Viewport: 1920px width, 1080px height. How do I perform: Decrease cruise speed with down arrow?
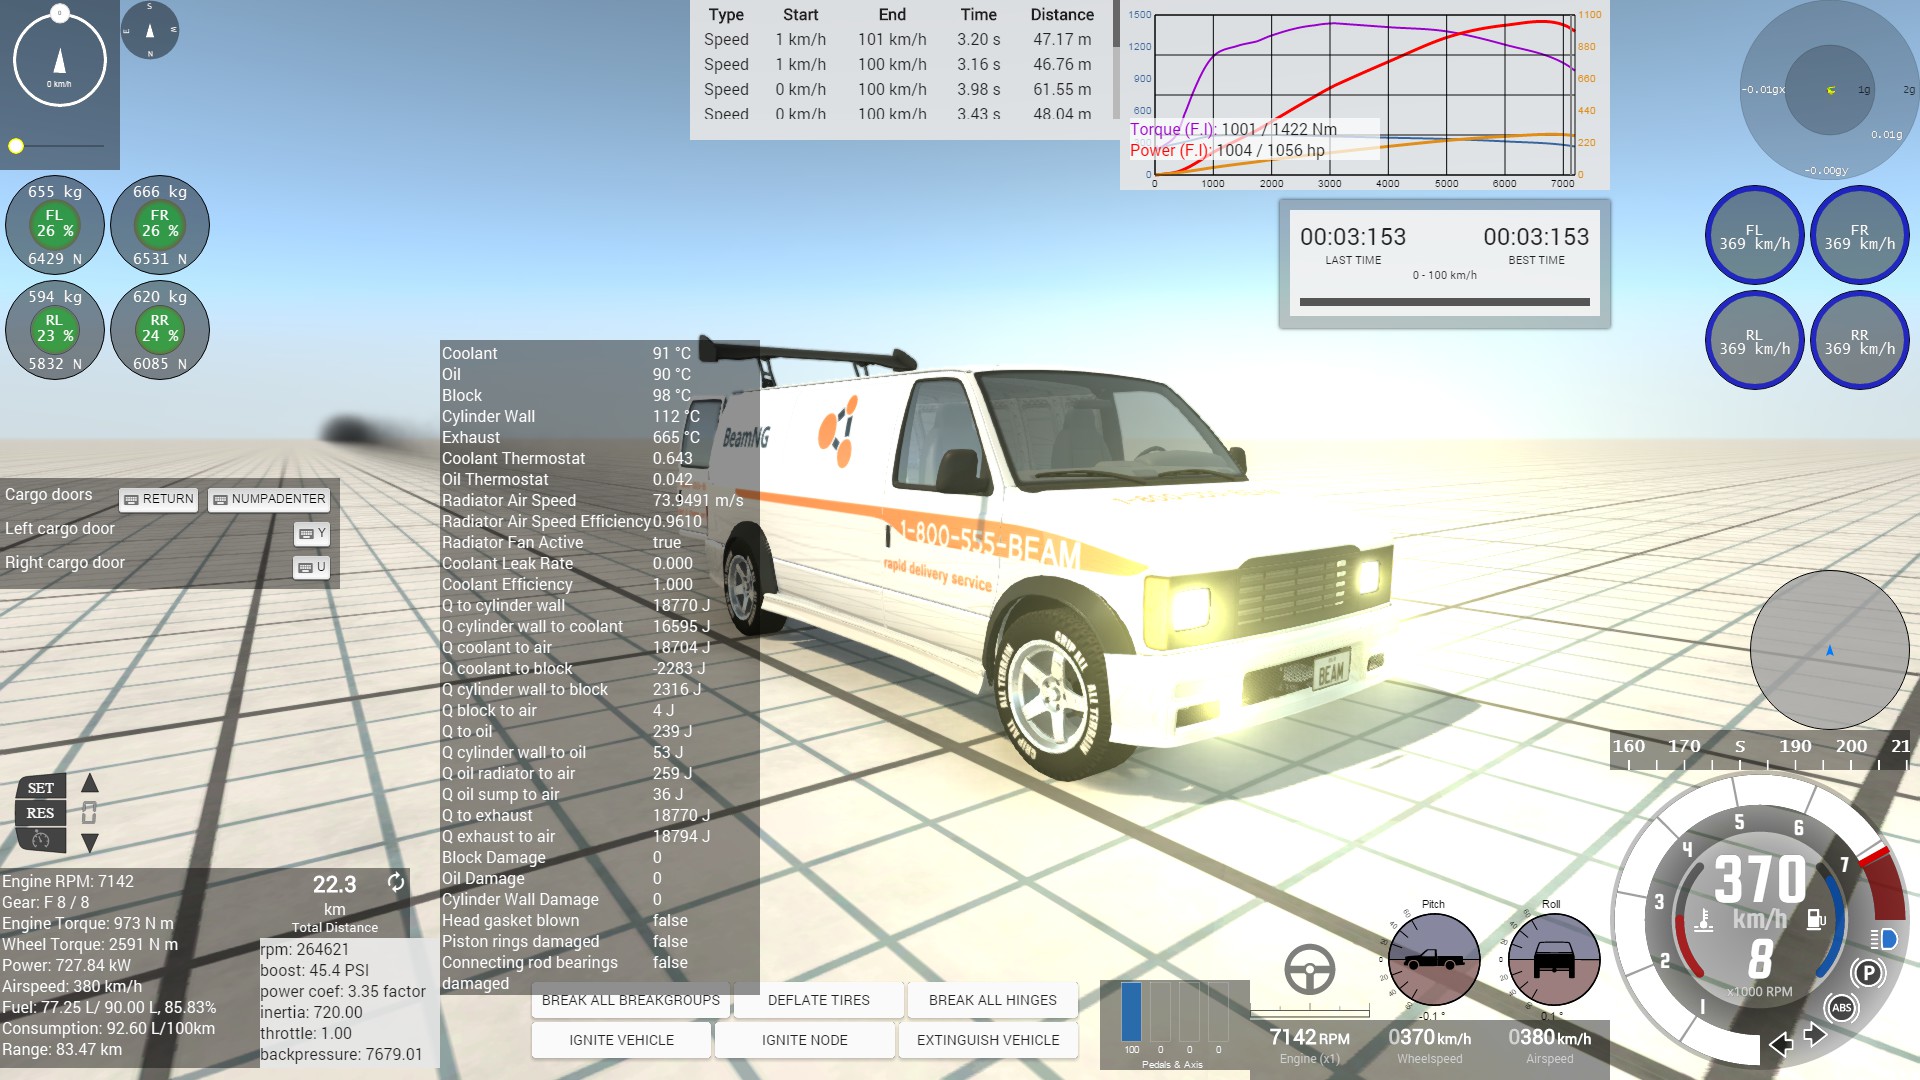(90, 843)
